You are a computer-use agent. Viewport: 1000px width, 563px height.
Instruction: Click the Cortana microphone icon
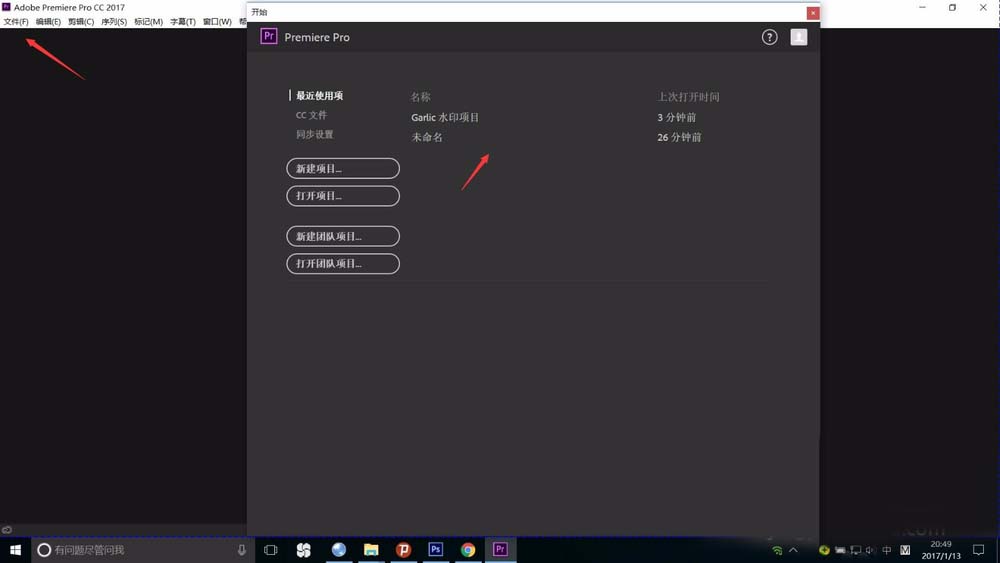(x=242, y=550)
